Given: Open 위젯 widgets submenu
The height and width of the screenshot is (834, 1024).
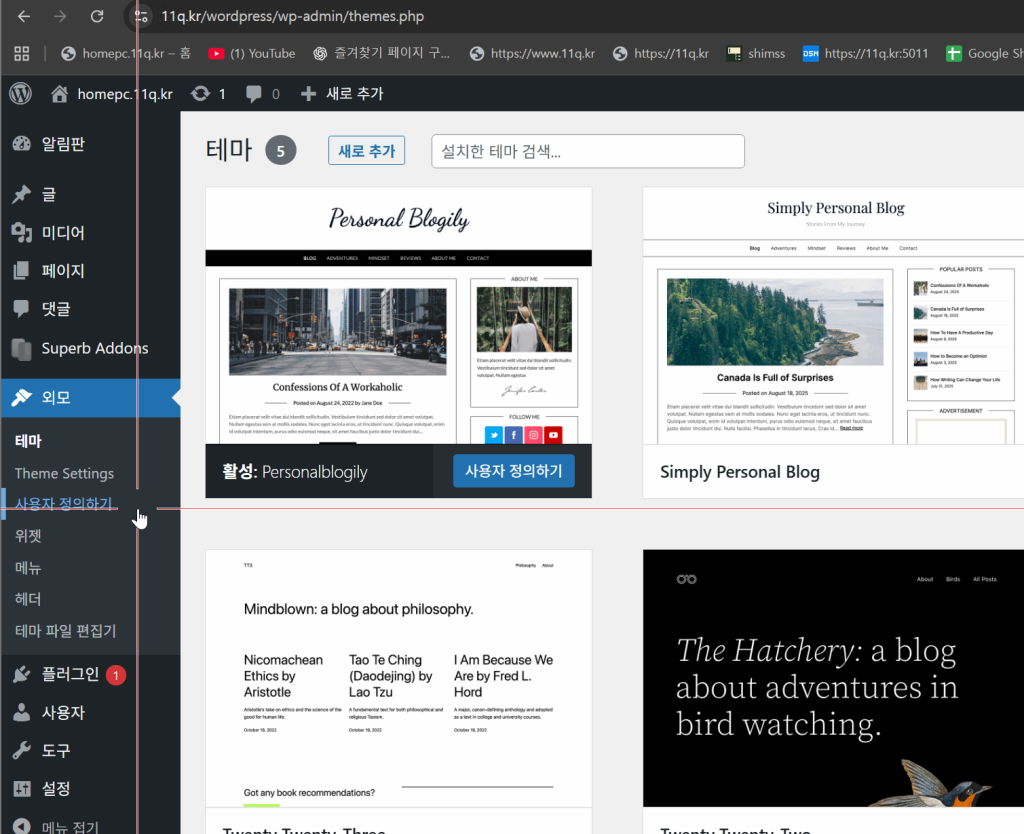Looking at the screenshot, I should (28, 536).
